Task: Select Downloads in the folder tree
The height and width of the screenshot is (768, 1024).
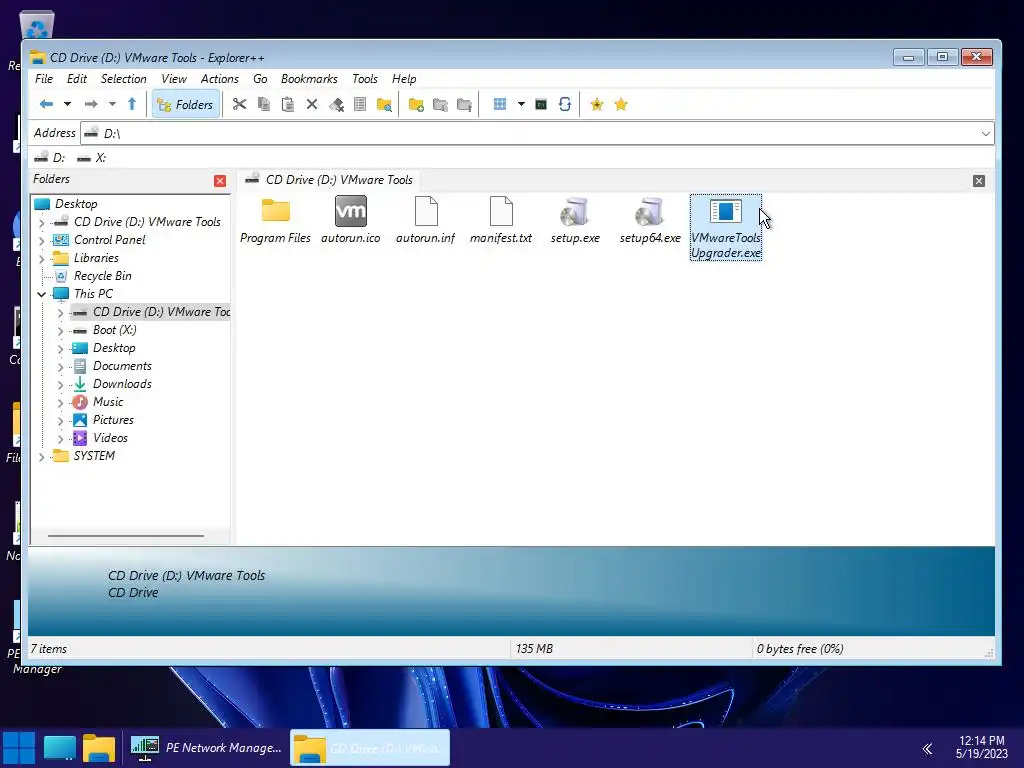Action: point(122,384)
